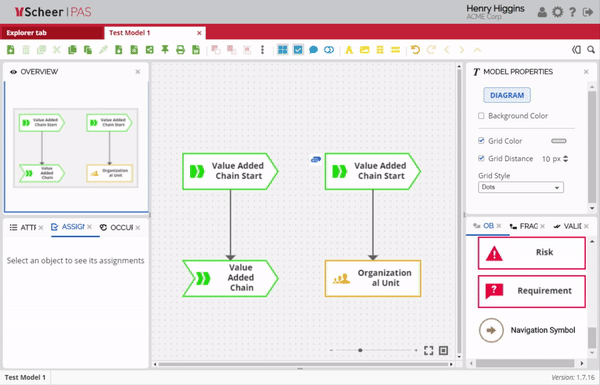Uncheck the Grid Color checkbox
This screenshot has width=600, height=385.
tap(481, 140)
